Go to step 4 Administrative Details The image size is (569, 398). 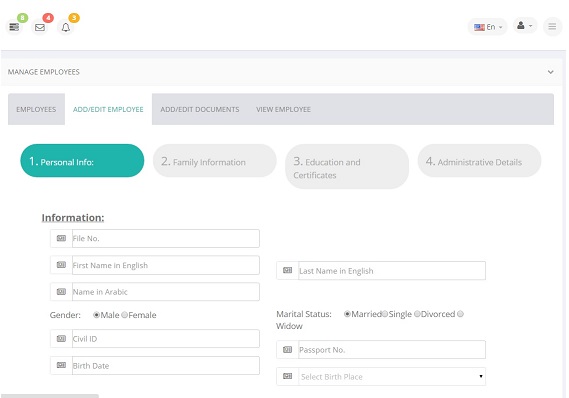pyautogui.click(x=479, y=161)
